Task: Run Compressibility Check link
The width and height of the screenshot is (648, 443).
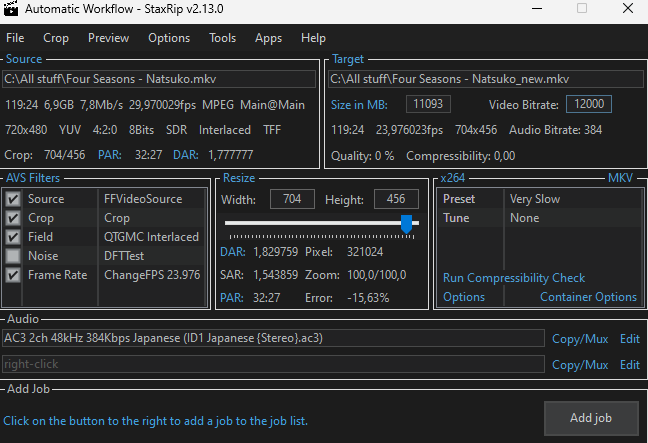Action: click(514, 278)
